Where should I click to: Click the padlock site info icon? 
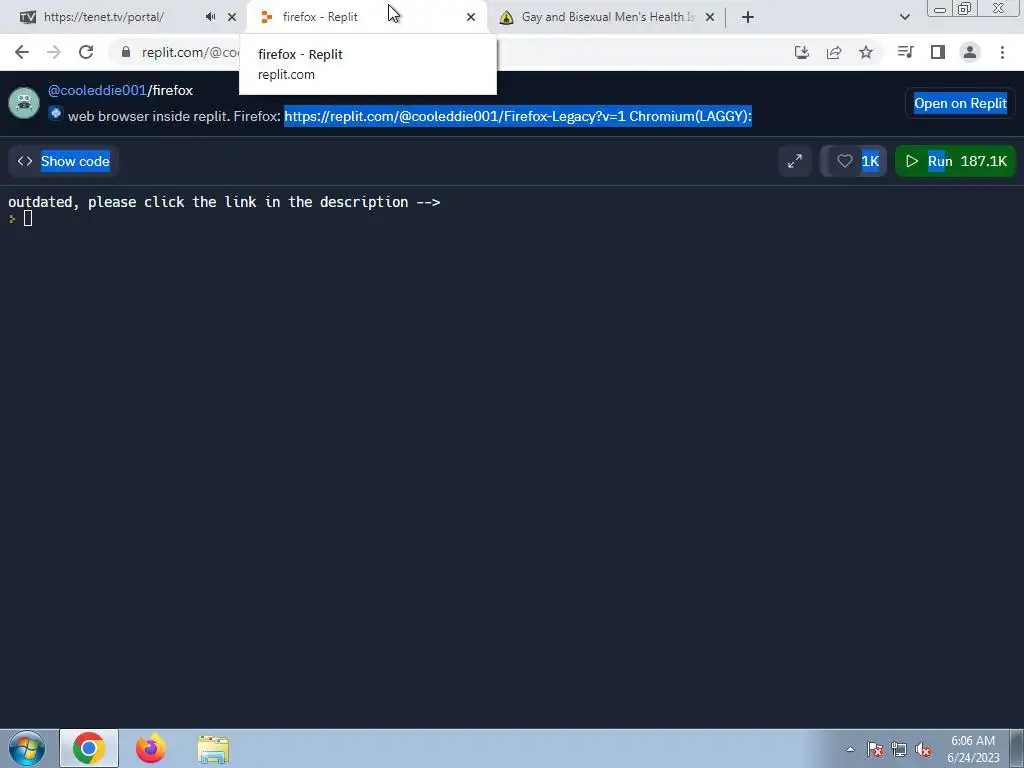click(x=125, y=52)
